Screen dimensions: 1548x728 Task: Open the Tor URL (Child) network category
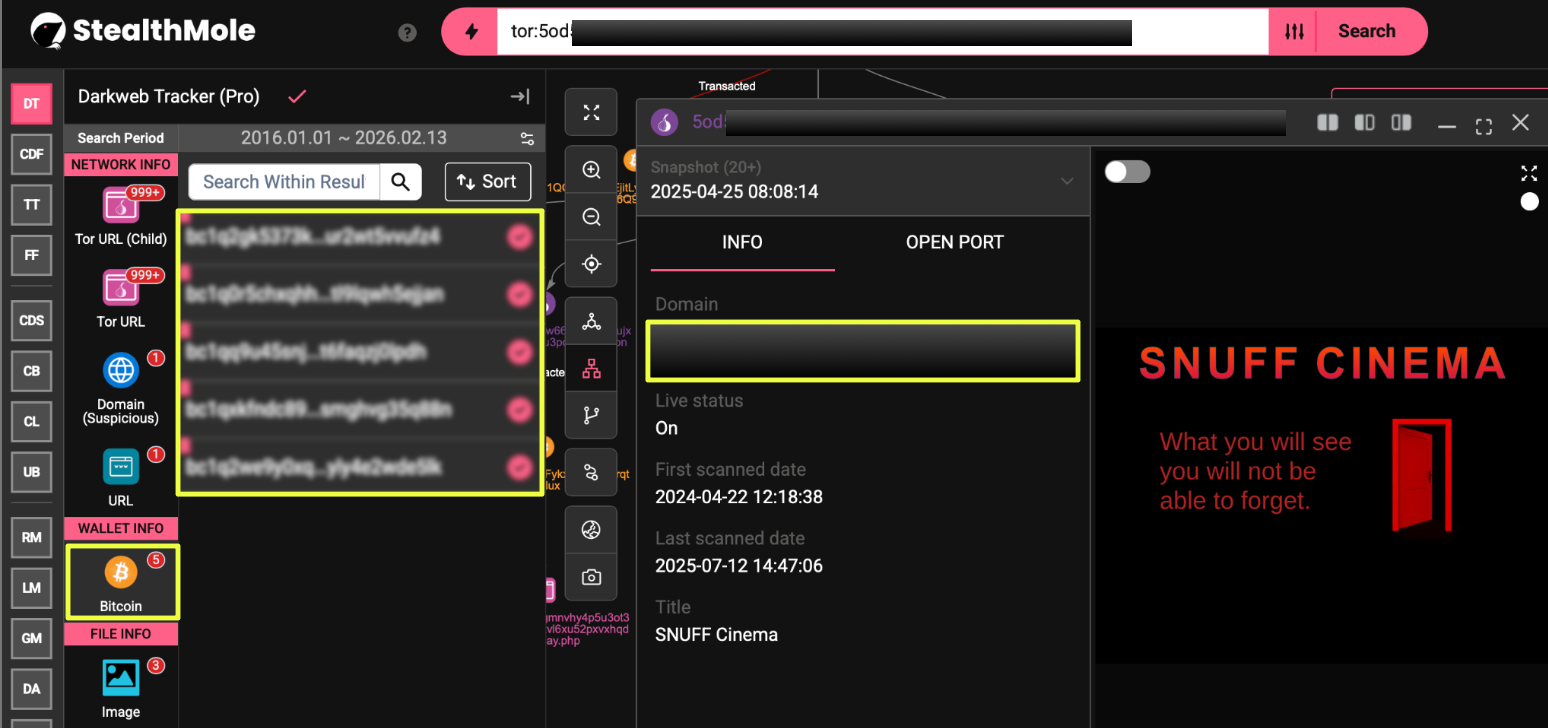tap(121, 206)
